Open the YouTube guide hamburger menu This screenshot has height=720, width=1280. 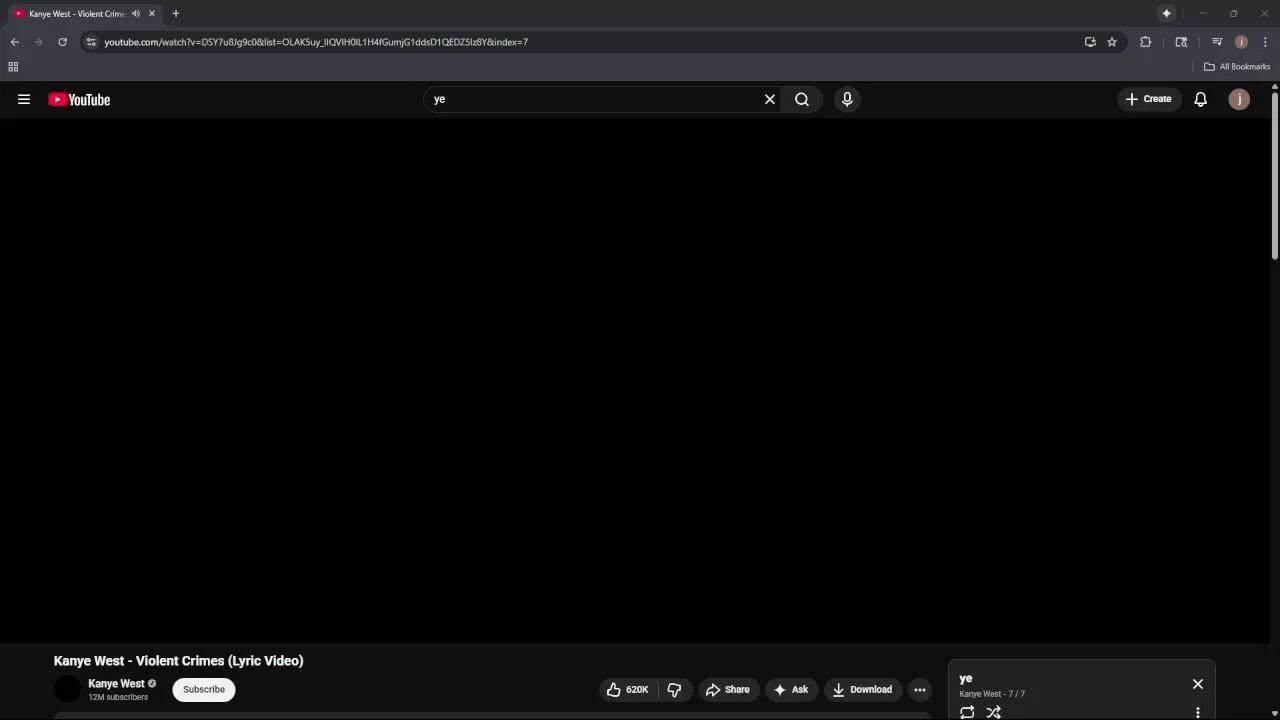[24, 99]
